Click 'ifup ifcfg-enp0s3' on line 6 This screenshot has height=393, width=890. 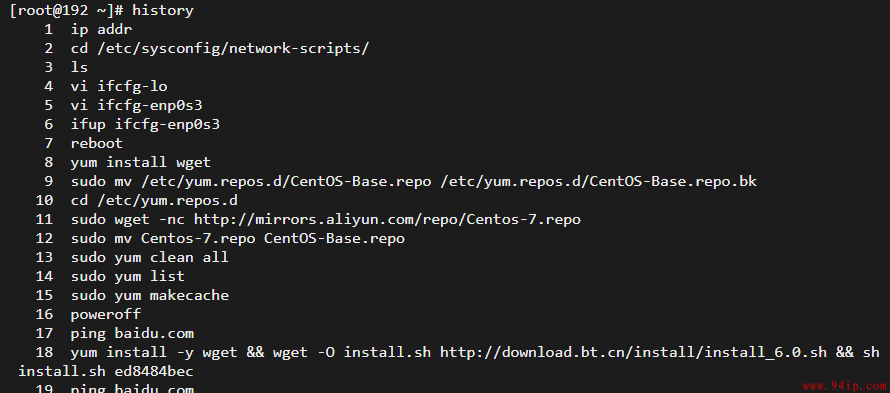[145, 124]
